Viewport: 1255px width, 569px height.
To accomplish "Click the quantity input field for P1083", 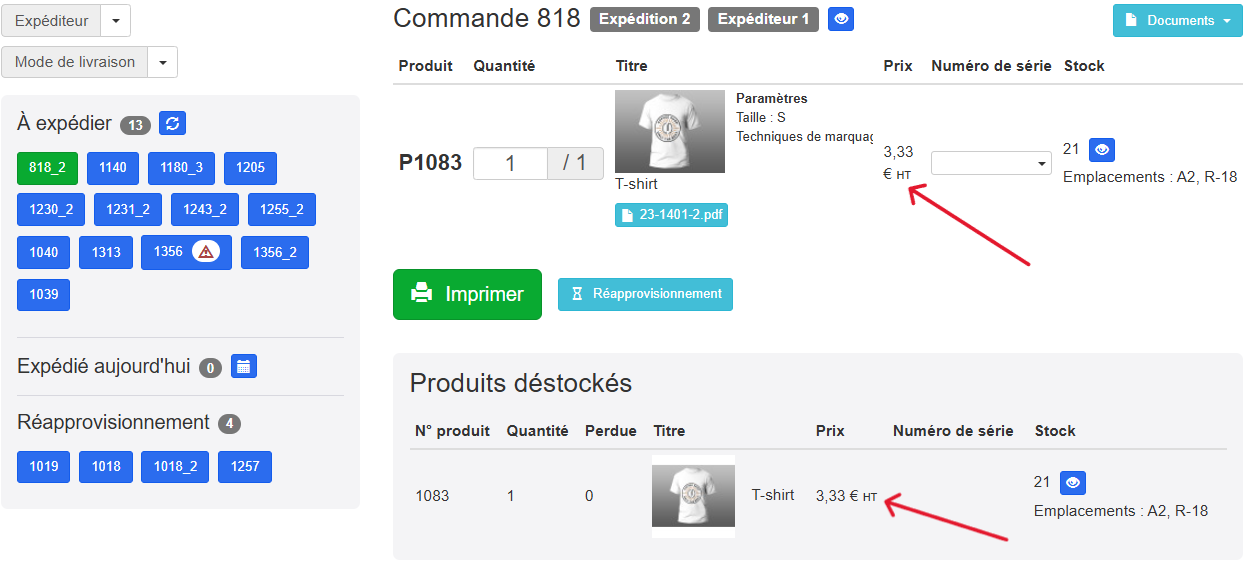I will pos(510,163).
